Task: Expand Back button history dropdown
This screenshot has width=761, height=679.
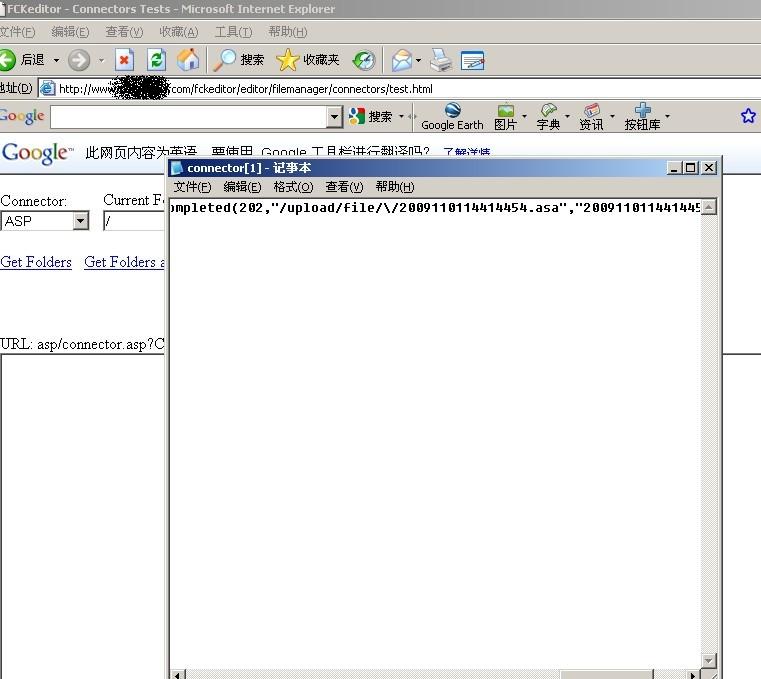Action: (x=56, y=60)
